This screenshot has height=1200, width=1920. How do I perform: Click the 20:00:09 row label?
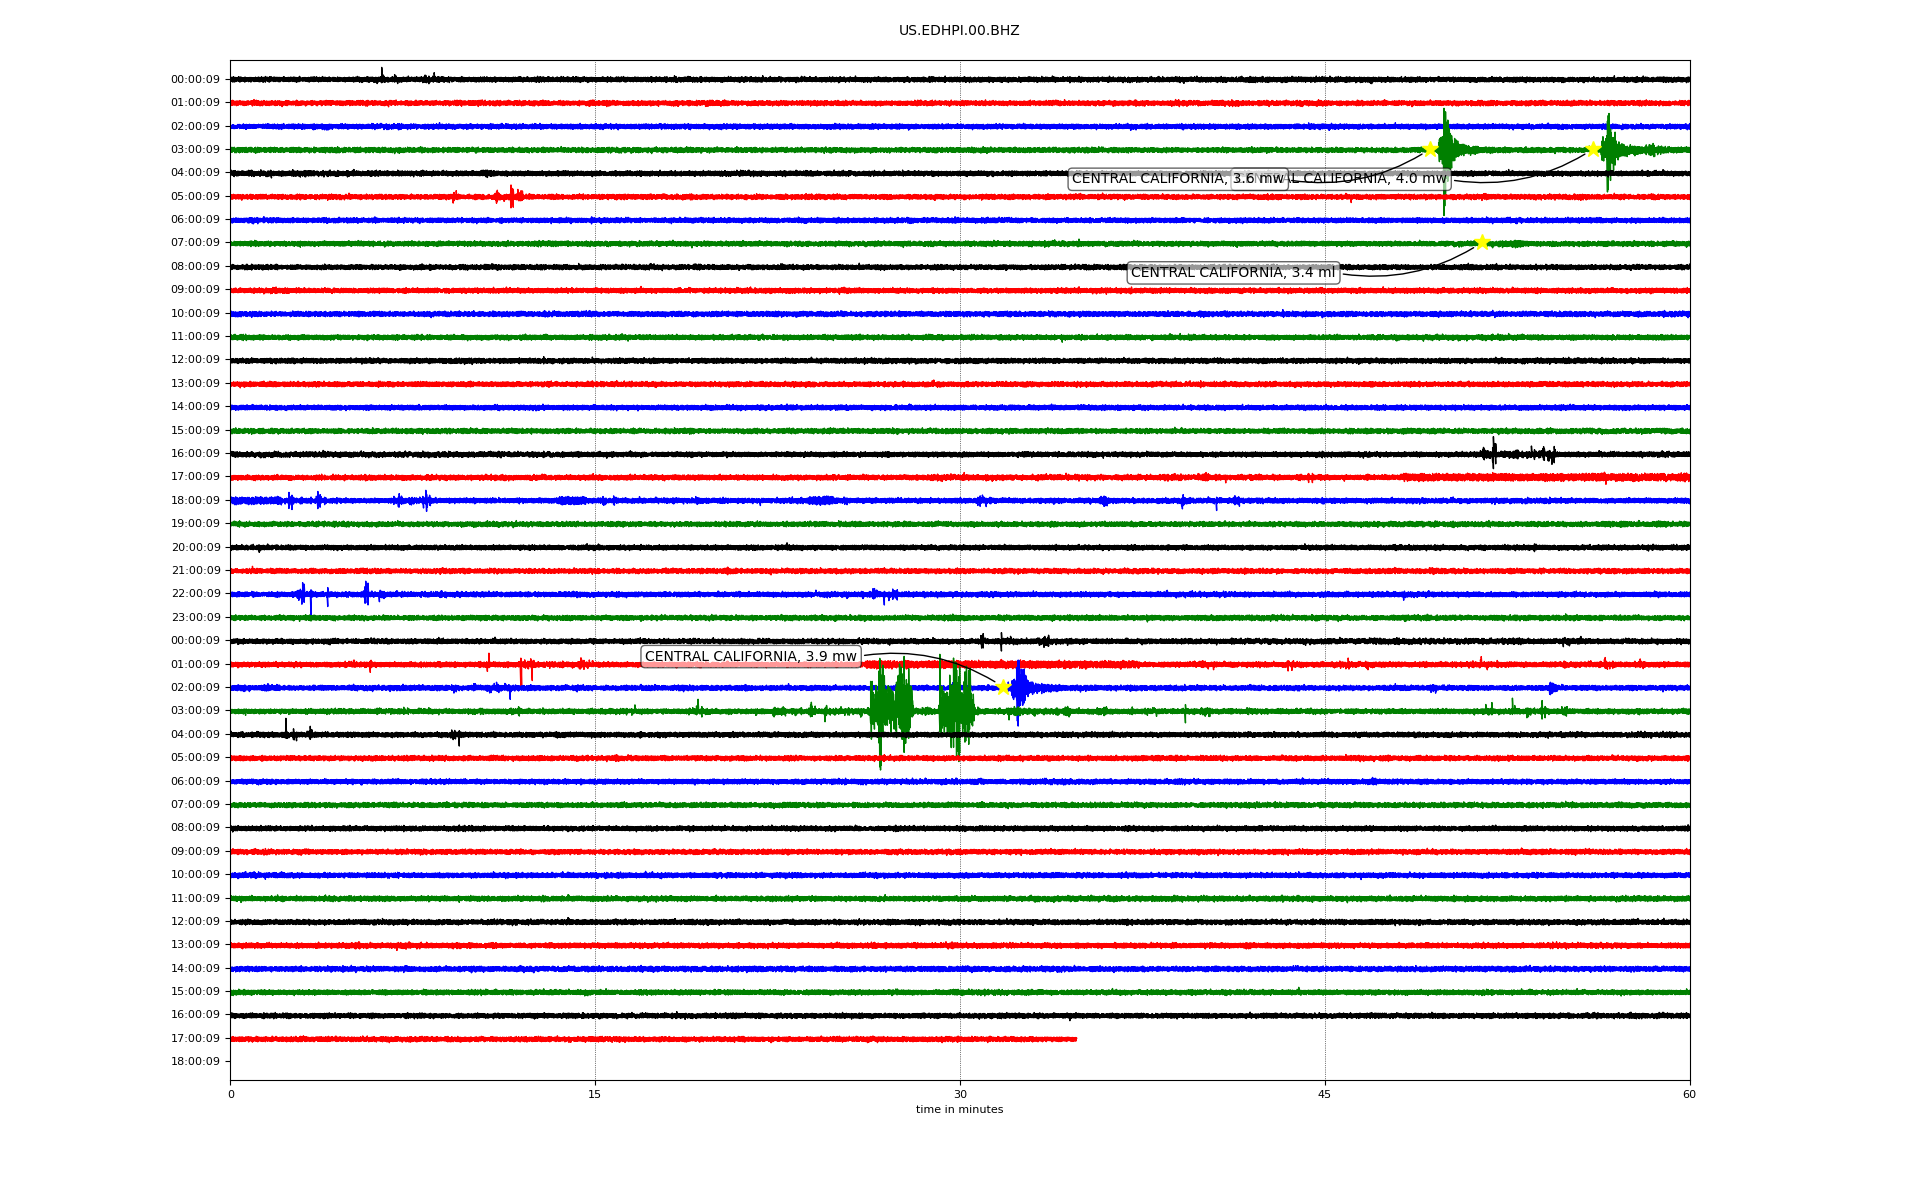[x=195, y=547]
